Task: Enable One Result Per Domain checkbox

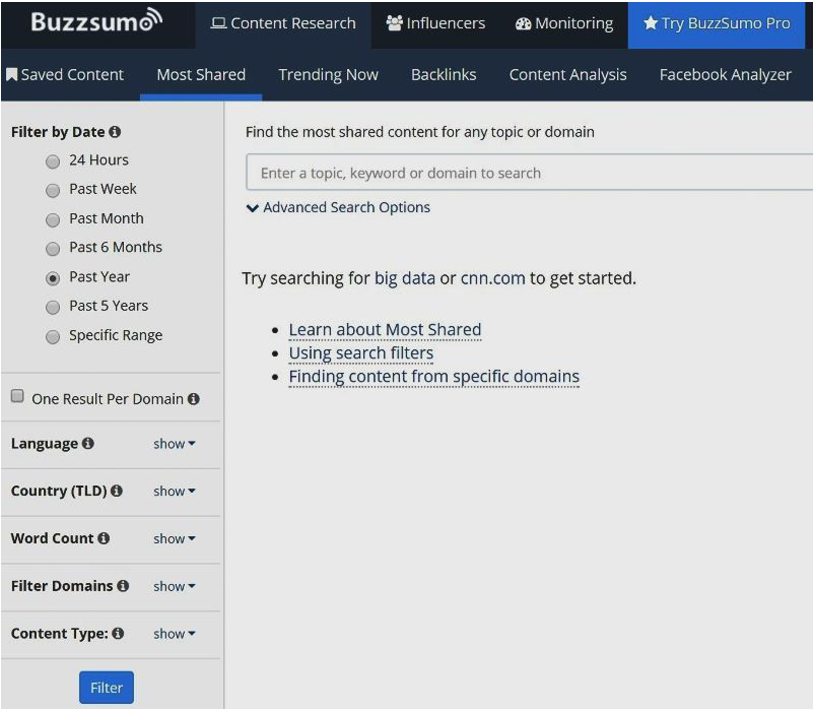Action: [17, 396]
